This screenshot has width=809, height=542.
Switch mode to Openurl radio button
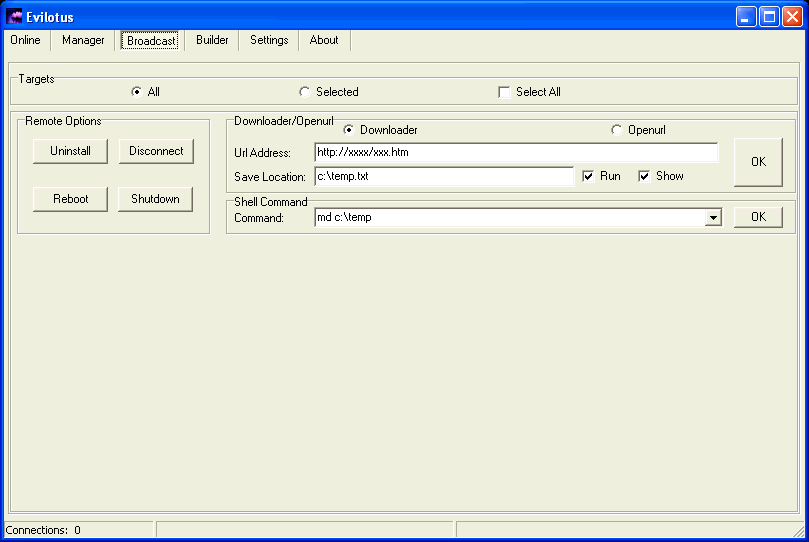pos(617,130)
